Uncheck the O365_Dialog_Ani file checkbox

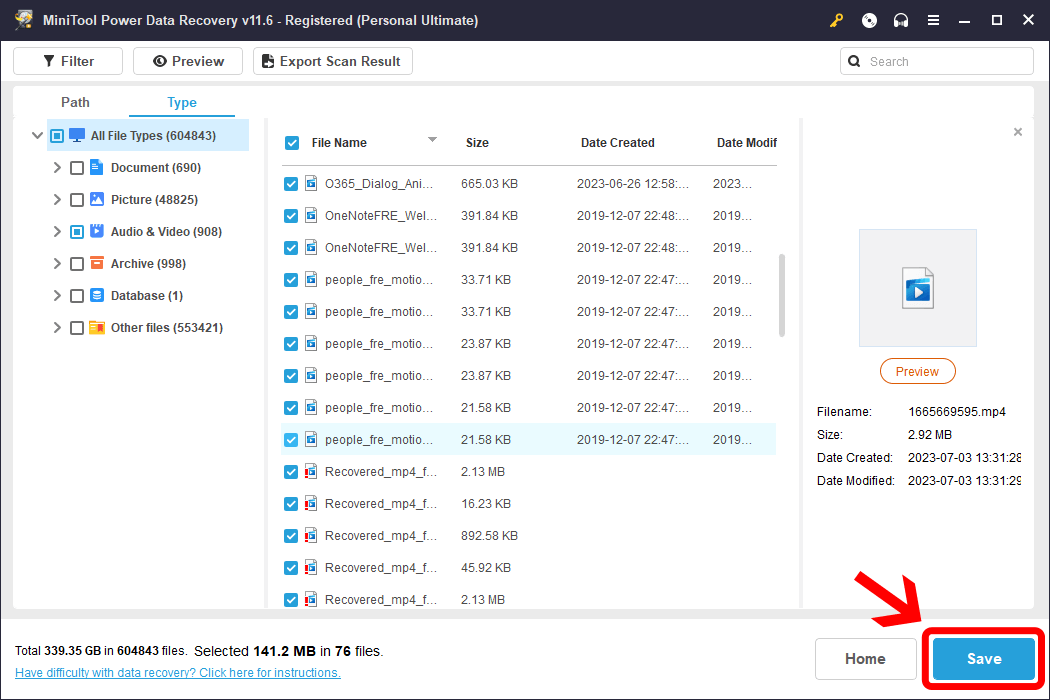click(291, 184)
